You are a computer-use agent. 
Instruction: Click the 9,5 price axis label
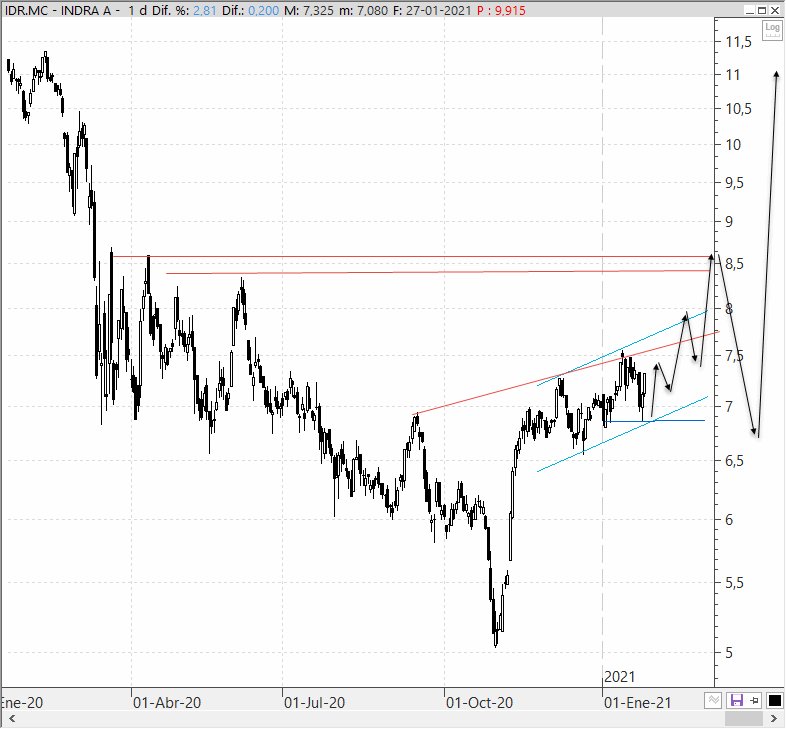(x=735, y=183)
